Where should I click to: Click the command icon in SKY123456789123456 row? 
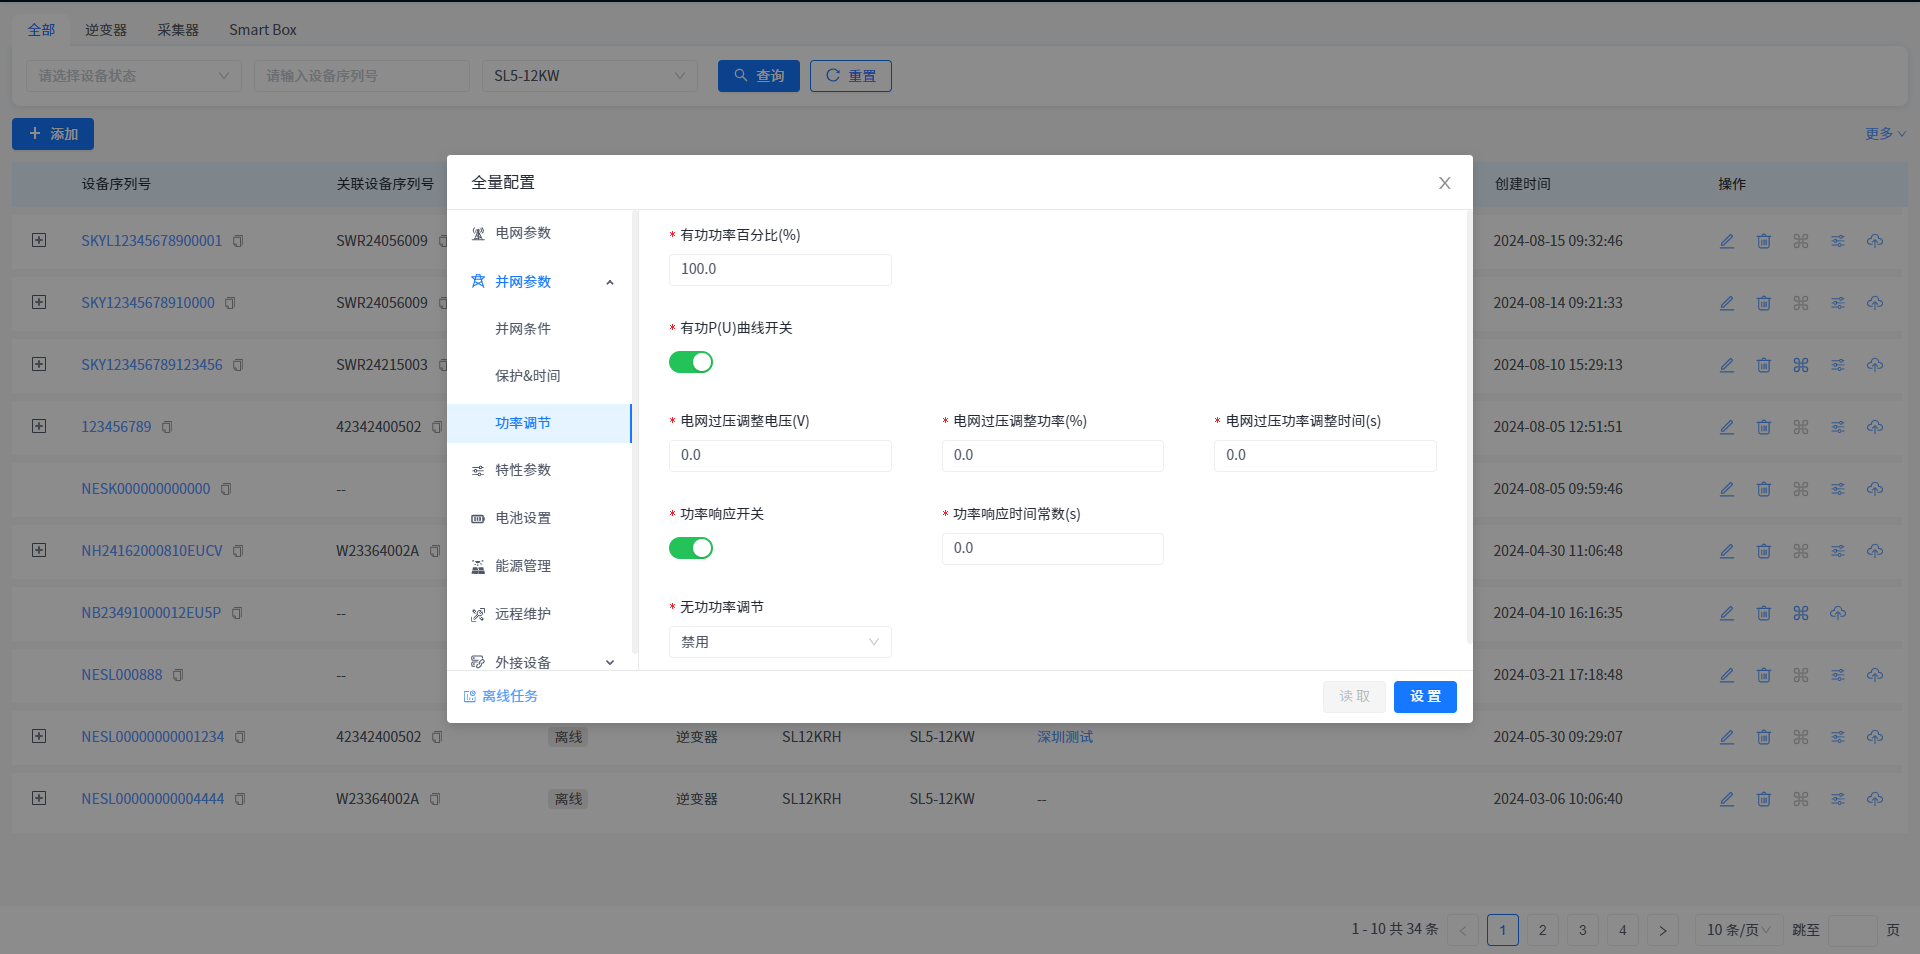[1801, 365]
